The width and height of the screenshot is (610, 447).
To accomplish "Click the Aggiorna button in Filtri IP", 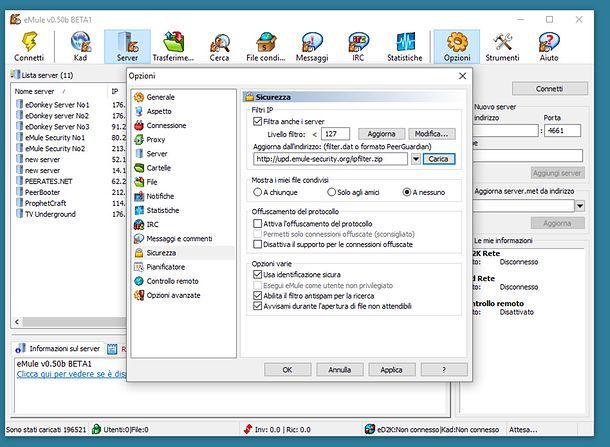I will click(x=381, y=134).
